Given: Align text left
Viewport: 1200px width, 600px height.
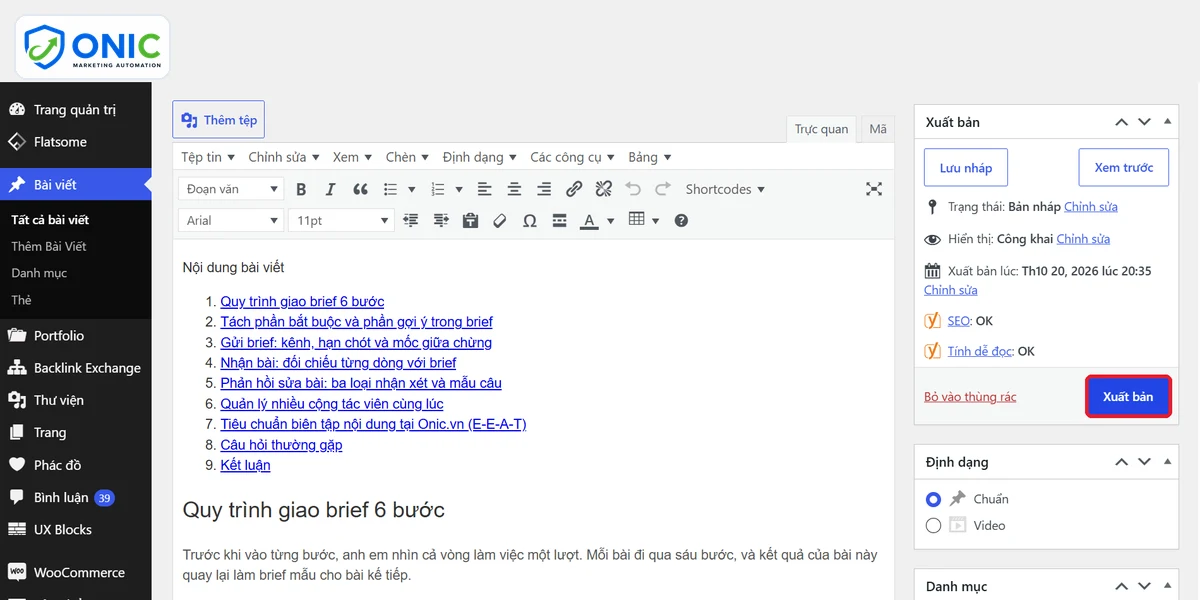Looking at the screenshot, I should point(484,189).
